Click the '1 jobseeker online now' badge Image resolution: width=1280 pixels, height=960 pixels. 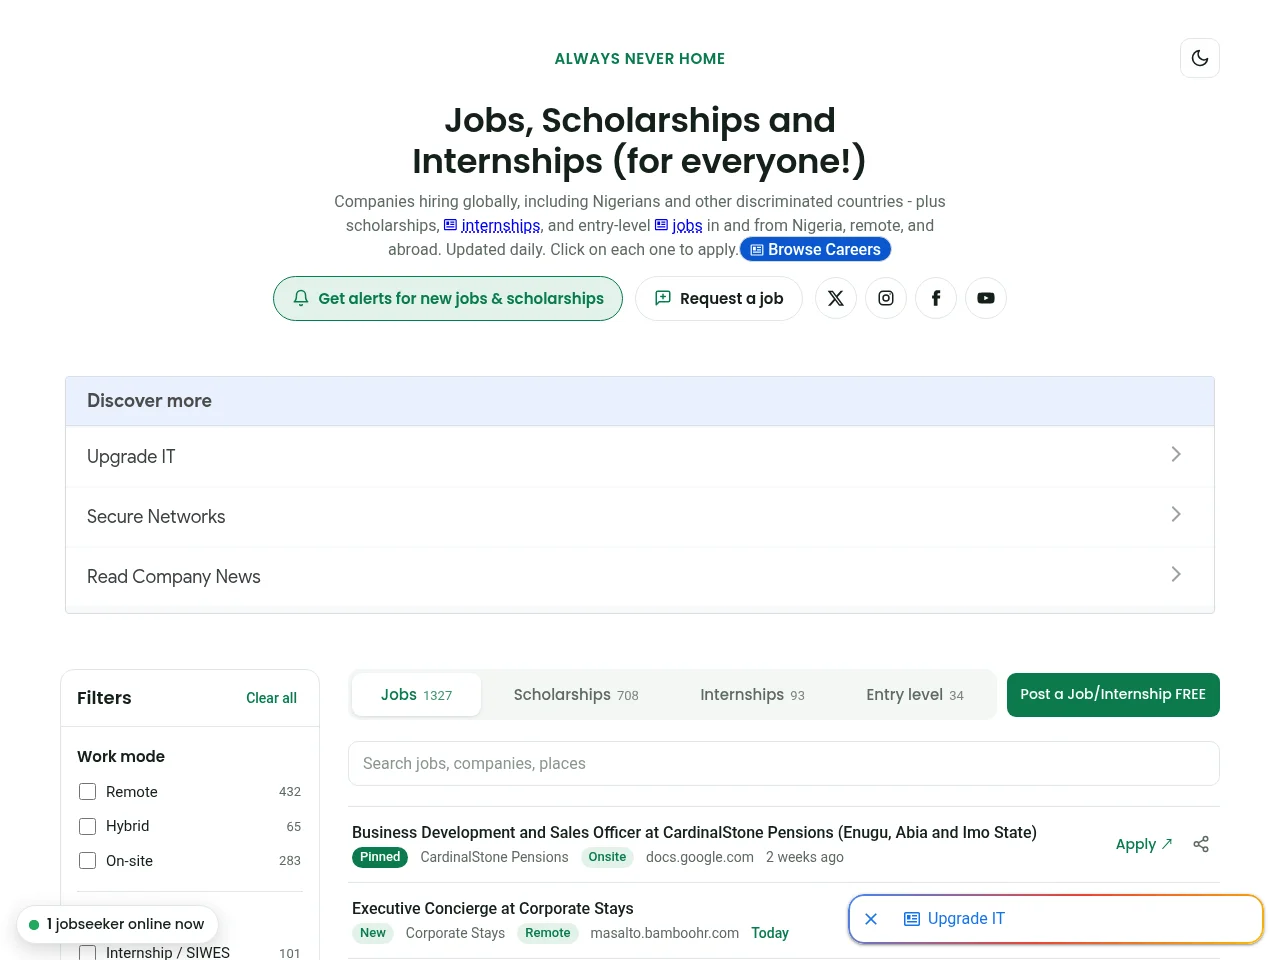pyautogui.click(x=117, y=924)
